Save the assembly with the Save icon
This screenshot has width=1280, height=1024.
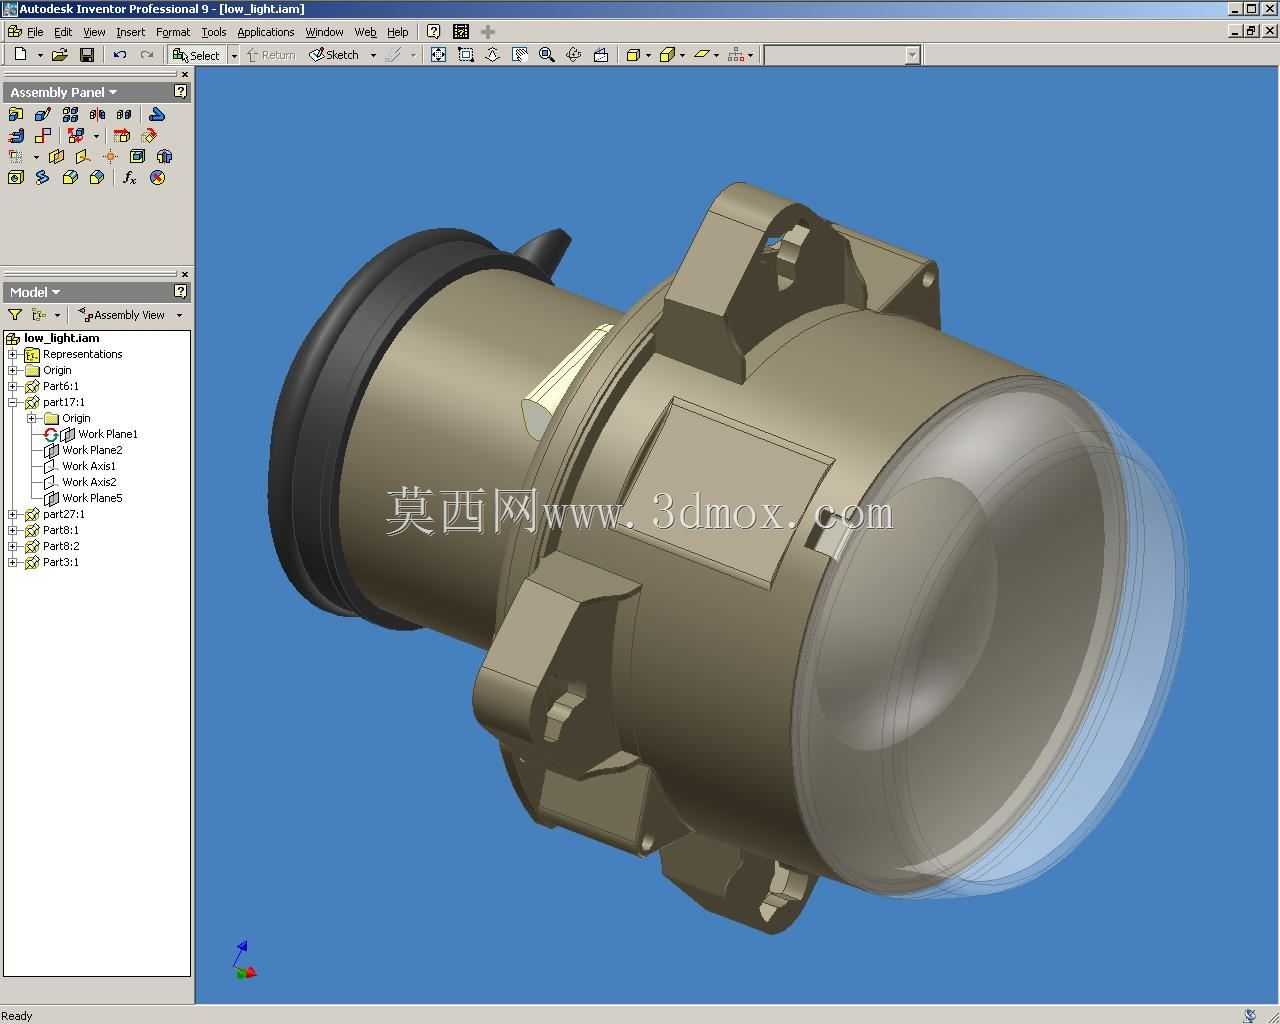click(x=87, y=55)
